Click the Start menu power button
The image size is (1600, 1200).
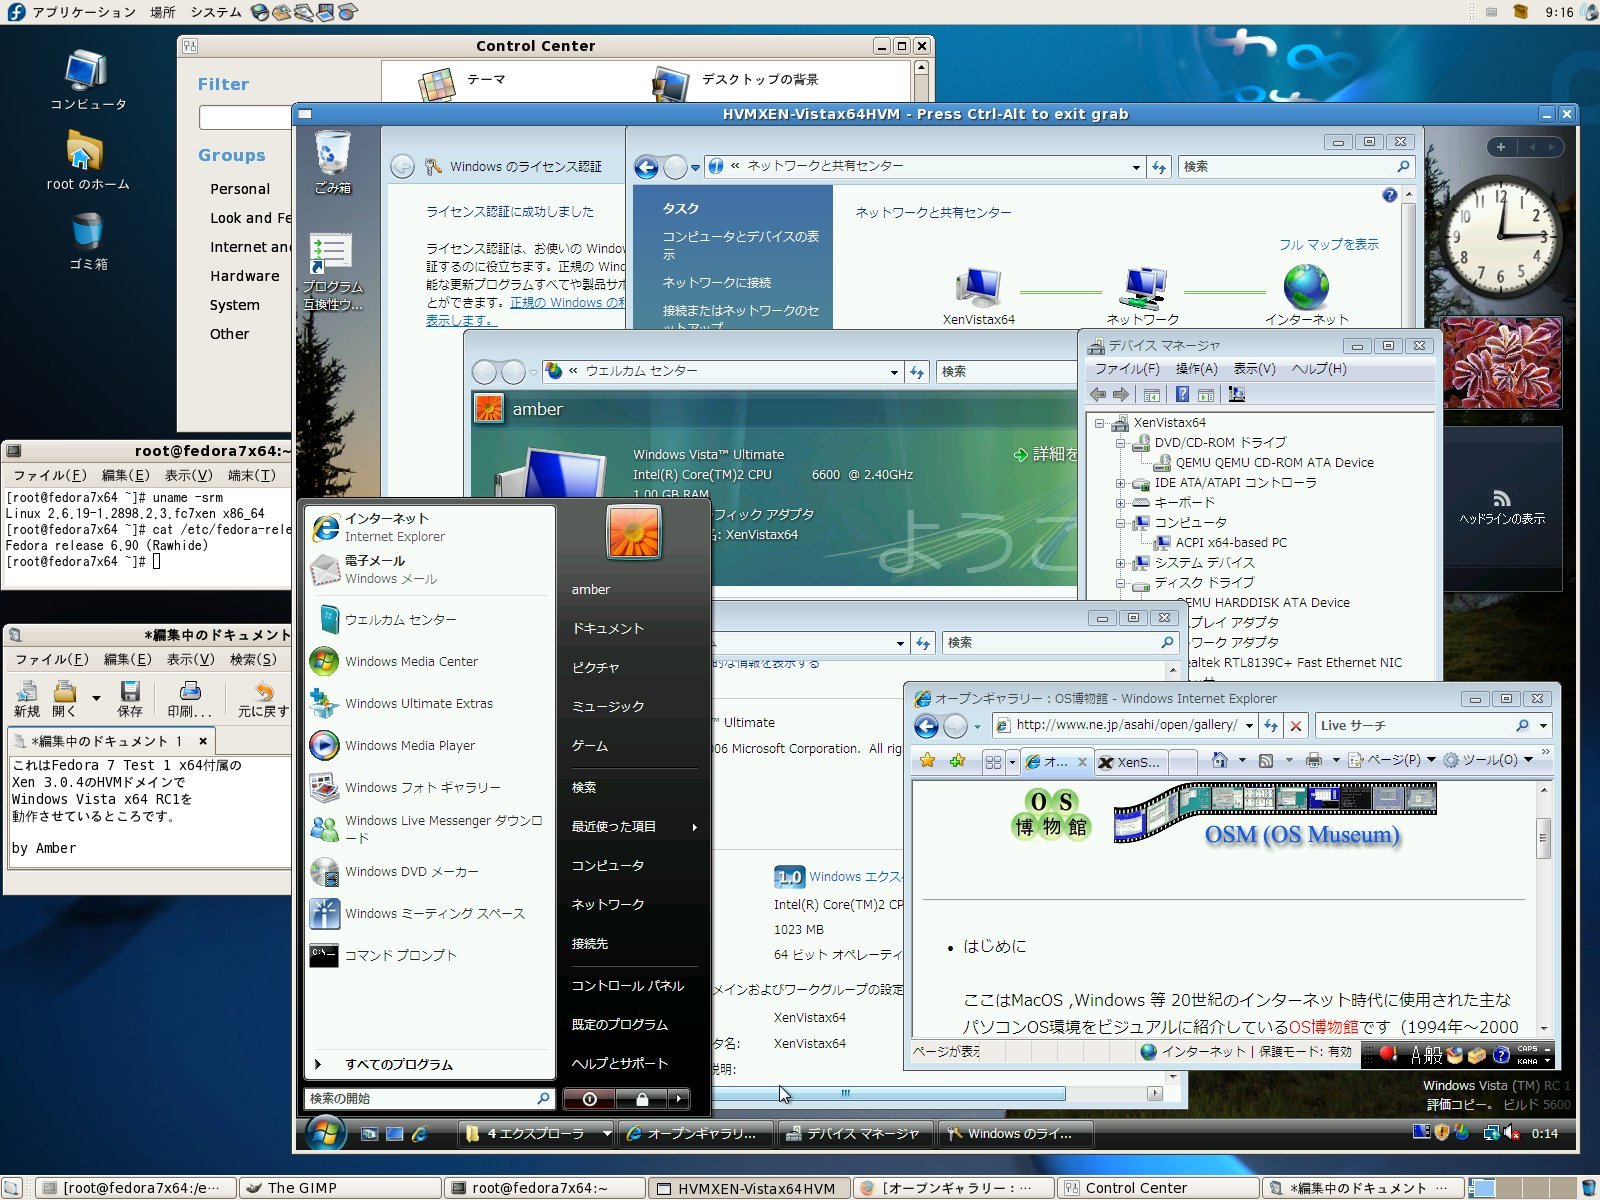590,1099
